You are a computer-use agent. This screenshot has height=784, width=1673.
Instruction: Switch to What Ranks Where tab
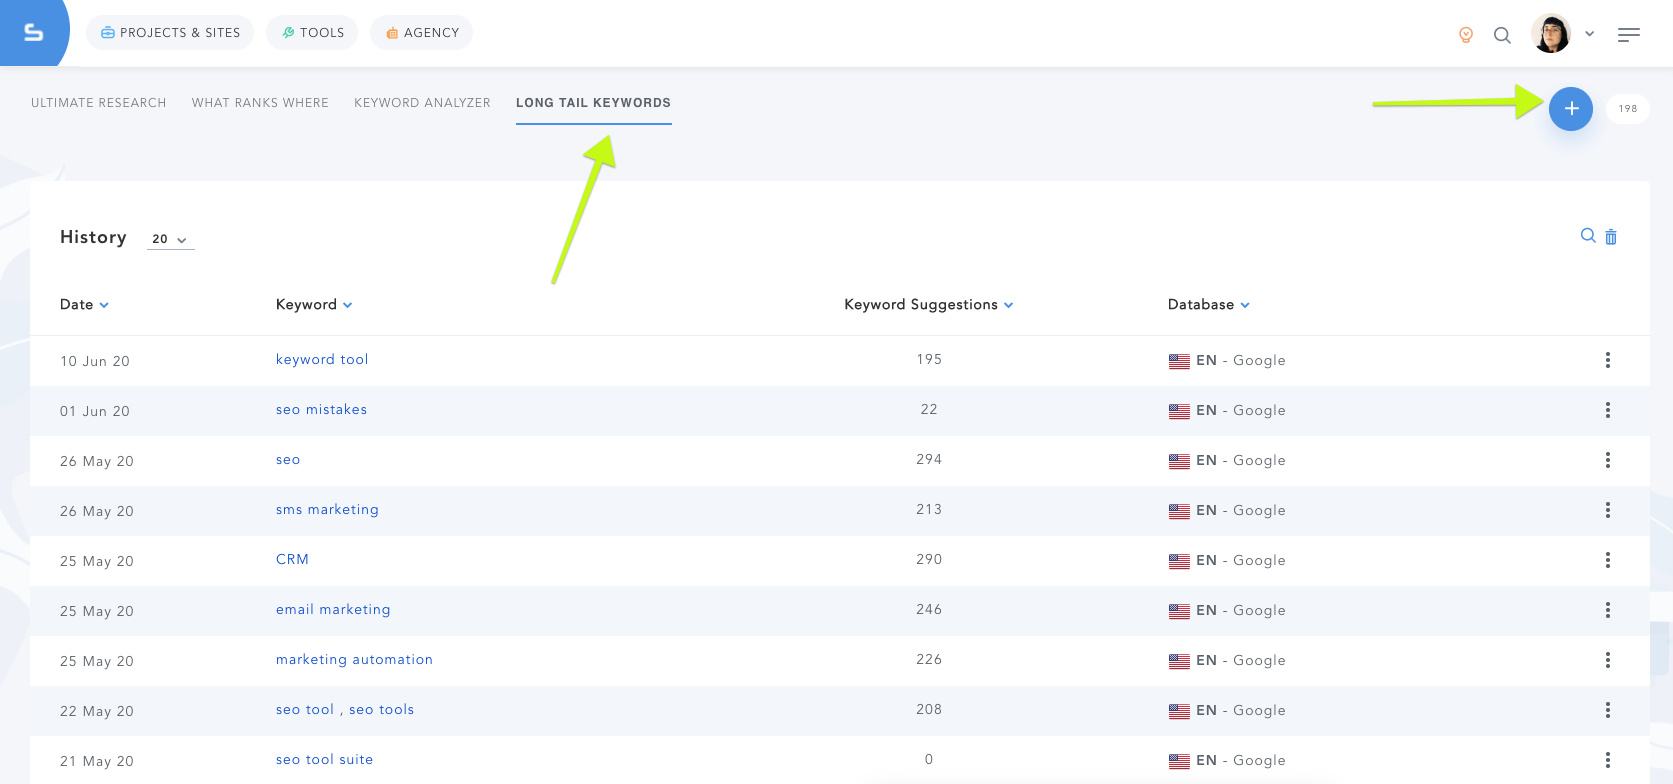pyautogui.click(x=260, y=103)
